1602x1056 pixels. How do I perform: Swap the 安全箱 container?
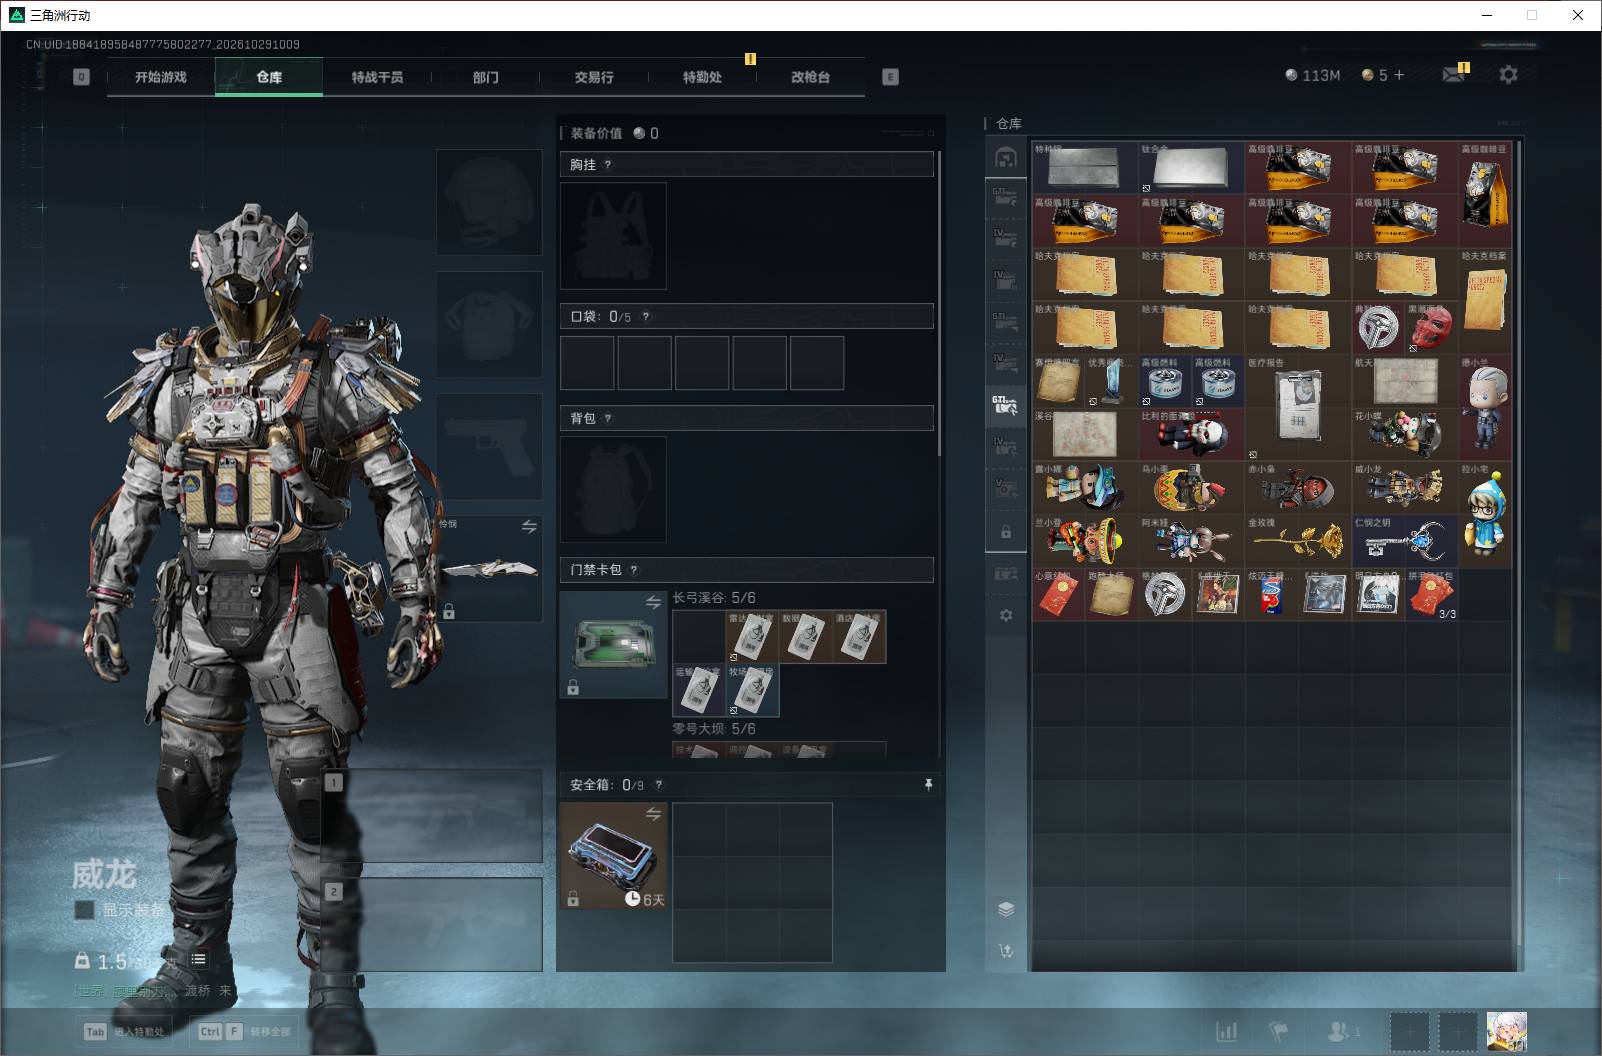pos(653,814)
